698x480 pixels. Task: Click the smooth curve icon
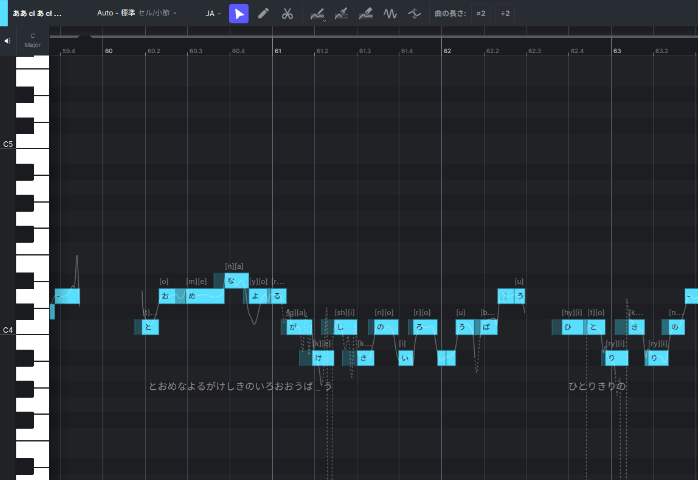[414, 14]
